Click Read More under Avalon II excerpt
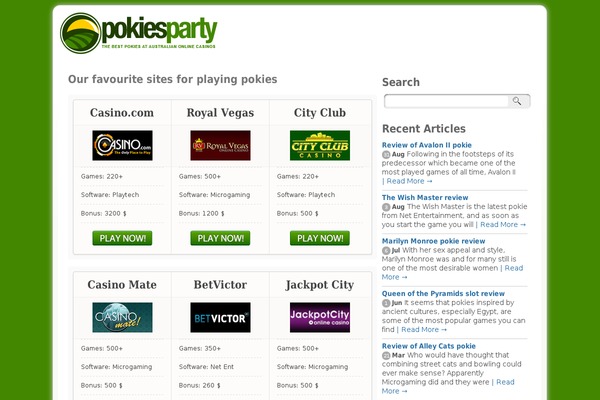The width and height of the screenshot is (600, 400). (x=409, y=181)
